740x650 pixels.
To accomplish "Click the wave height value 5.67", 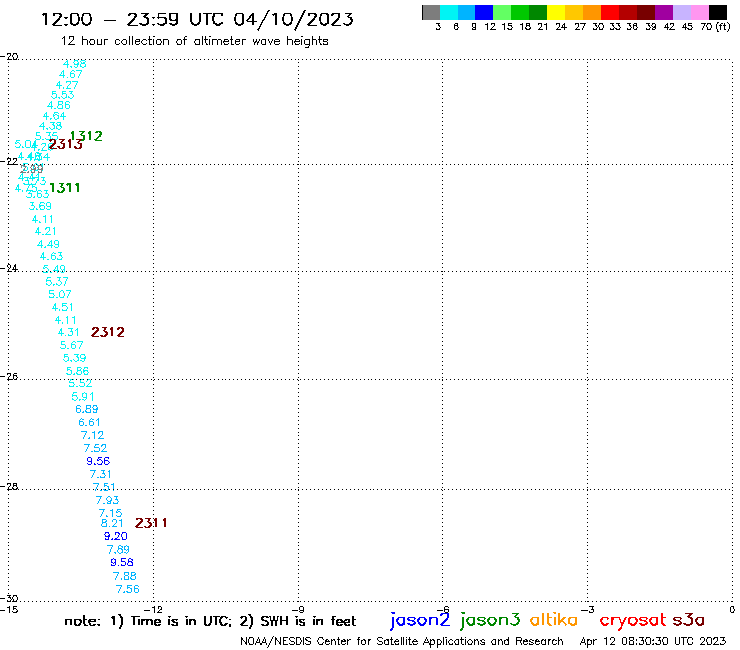I will pyautogui.click(x=72, y=346).
